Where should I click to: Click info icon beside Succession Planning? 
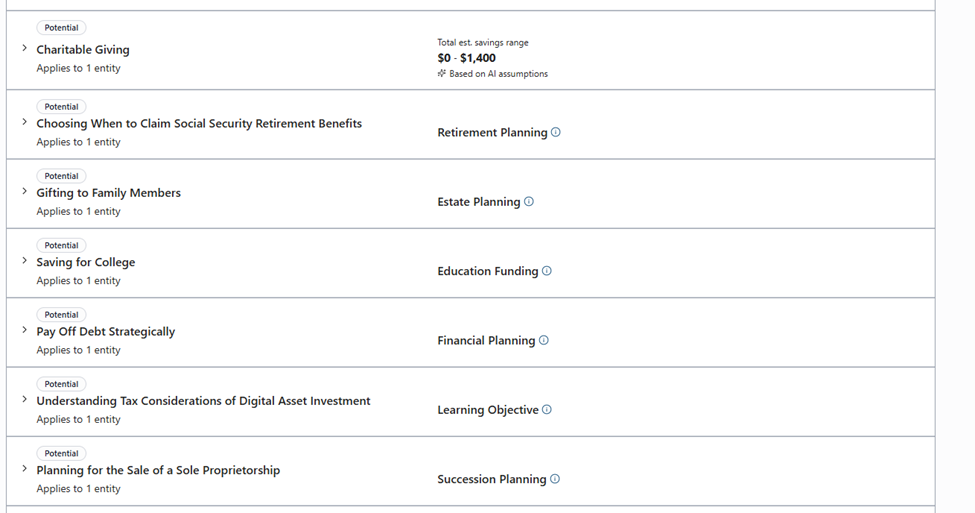click(555, 479)
